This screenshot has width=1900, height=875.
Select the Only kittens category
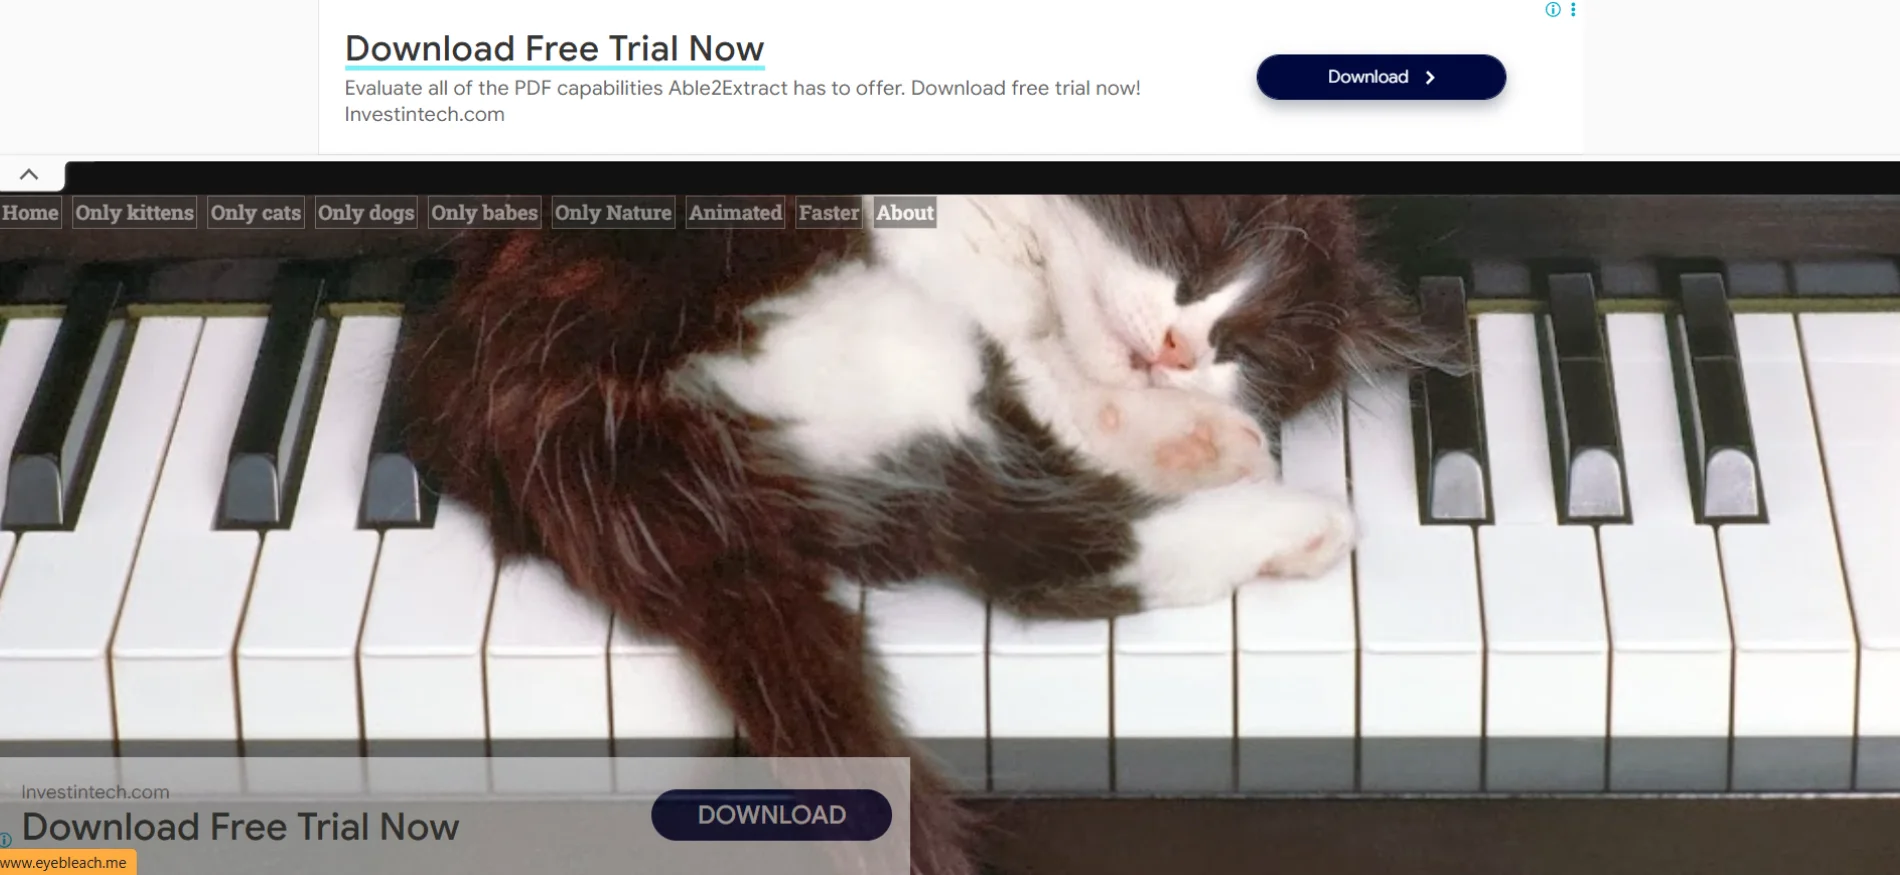[134, 212]
